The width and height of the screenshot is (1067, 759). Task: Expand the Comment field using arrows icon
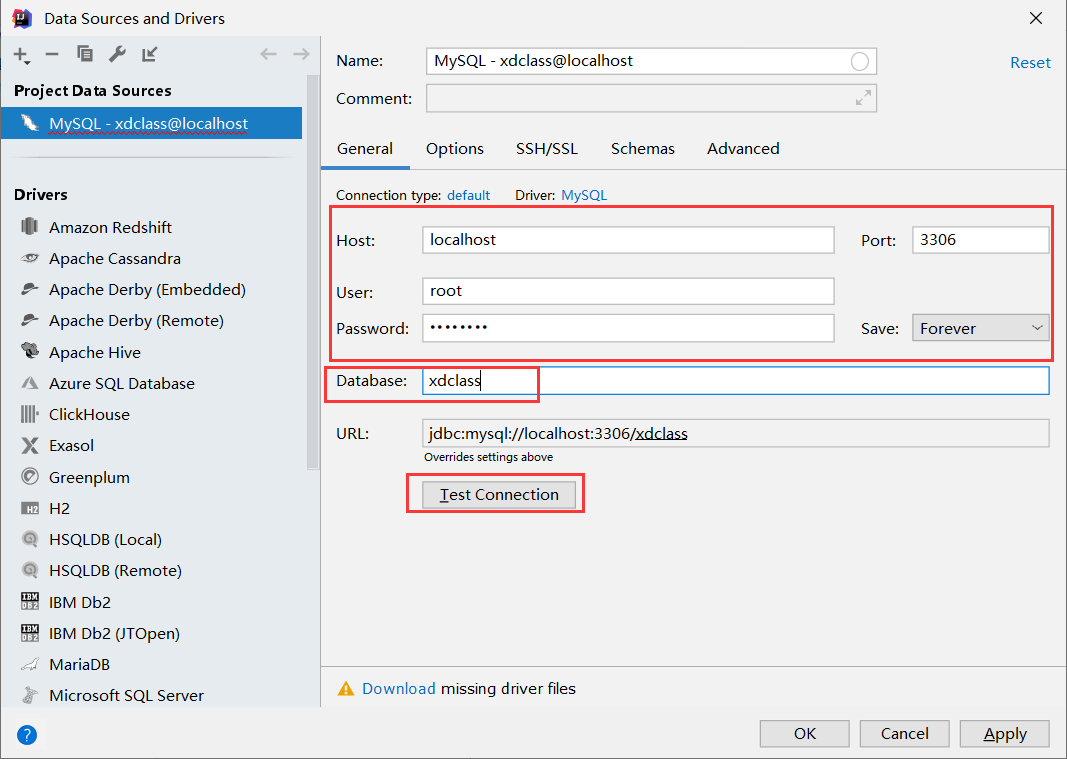[863, 98]
